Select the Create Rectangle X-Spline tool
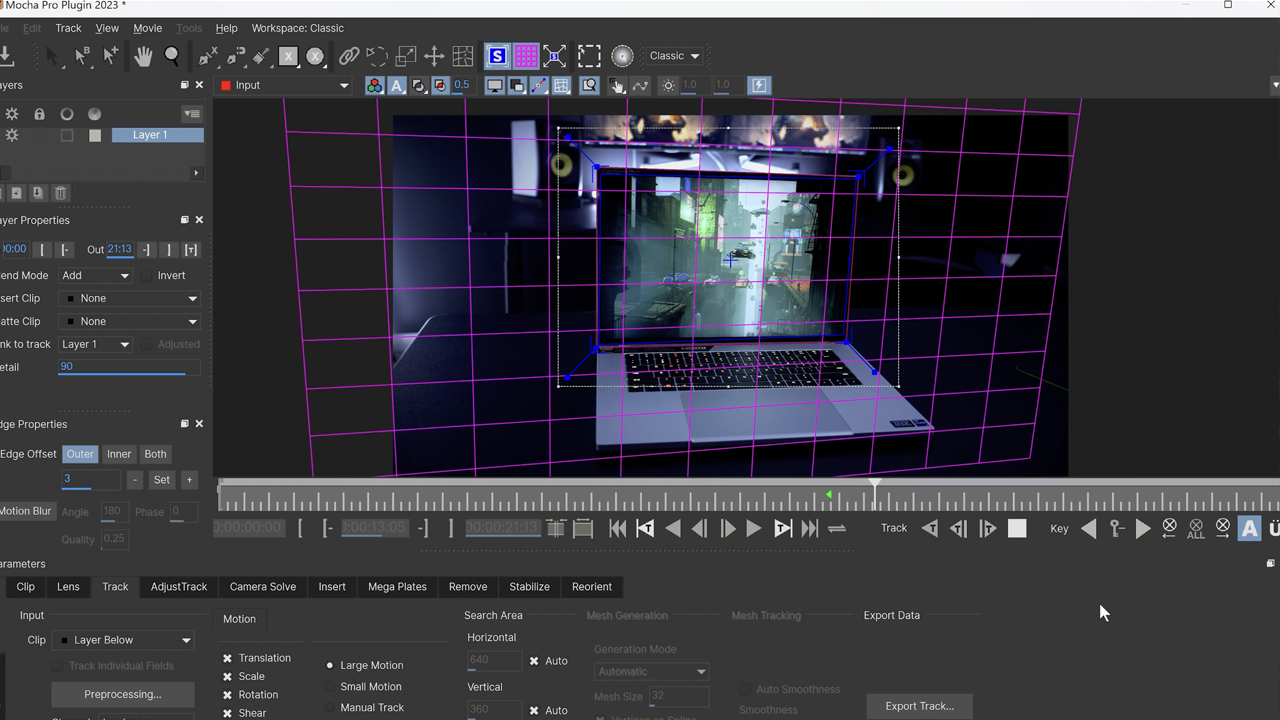 pyautogui.click(x=288, y=56)
